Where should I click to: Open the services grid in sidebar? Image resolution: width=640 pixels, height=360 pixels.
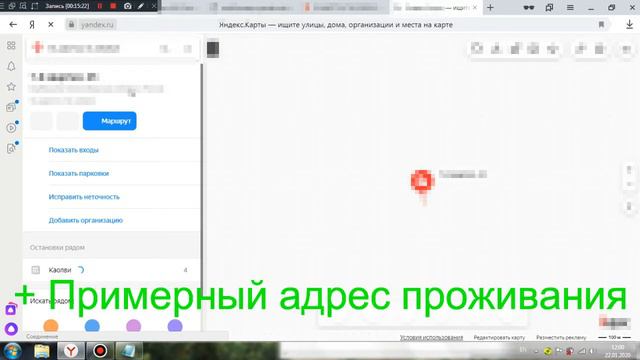pyautogui.click(x=11, y=45)
